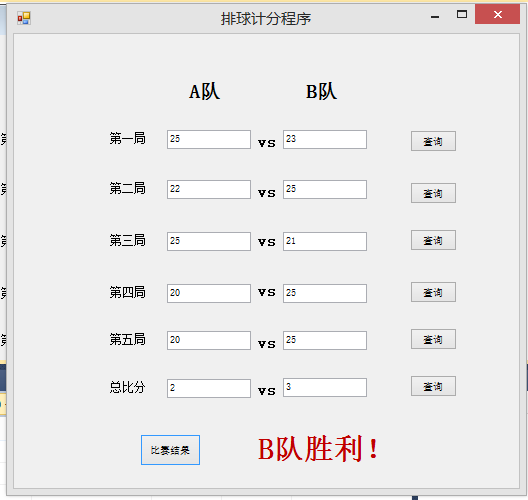The image size is (528, 500).
Task: Click the 比赛结果 button
Action: (170, 450)
